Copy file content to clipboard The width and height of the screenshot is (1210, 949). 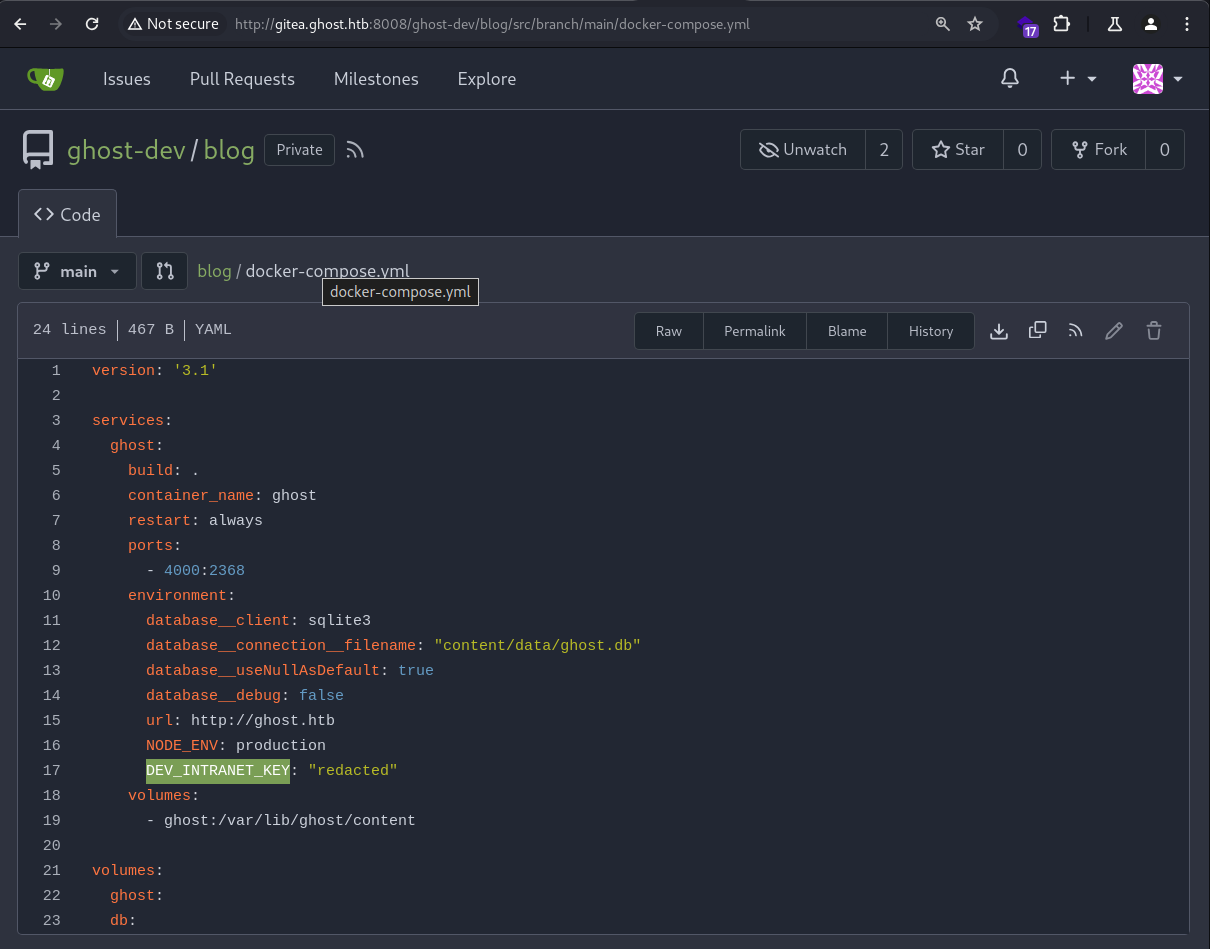pyautogui.click(x=1037, y=330)
